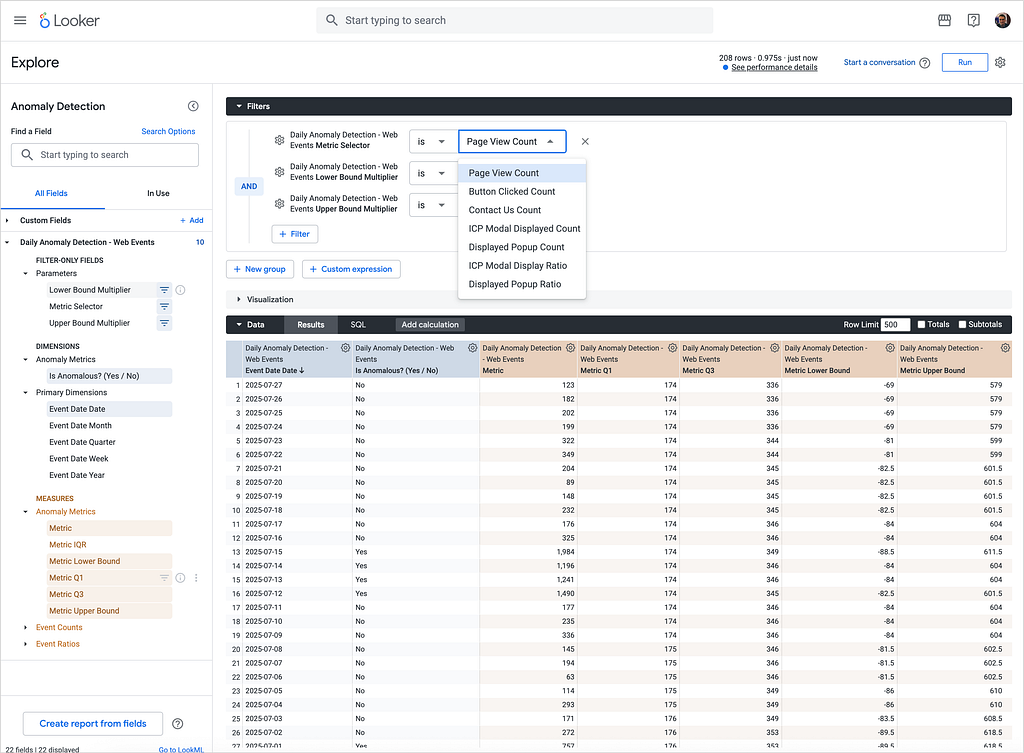
Task: Remove the Metric Selector filter with X
Action: 585,142
